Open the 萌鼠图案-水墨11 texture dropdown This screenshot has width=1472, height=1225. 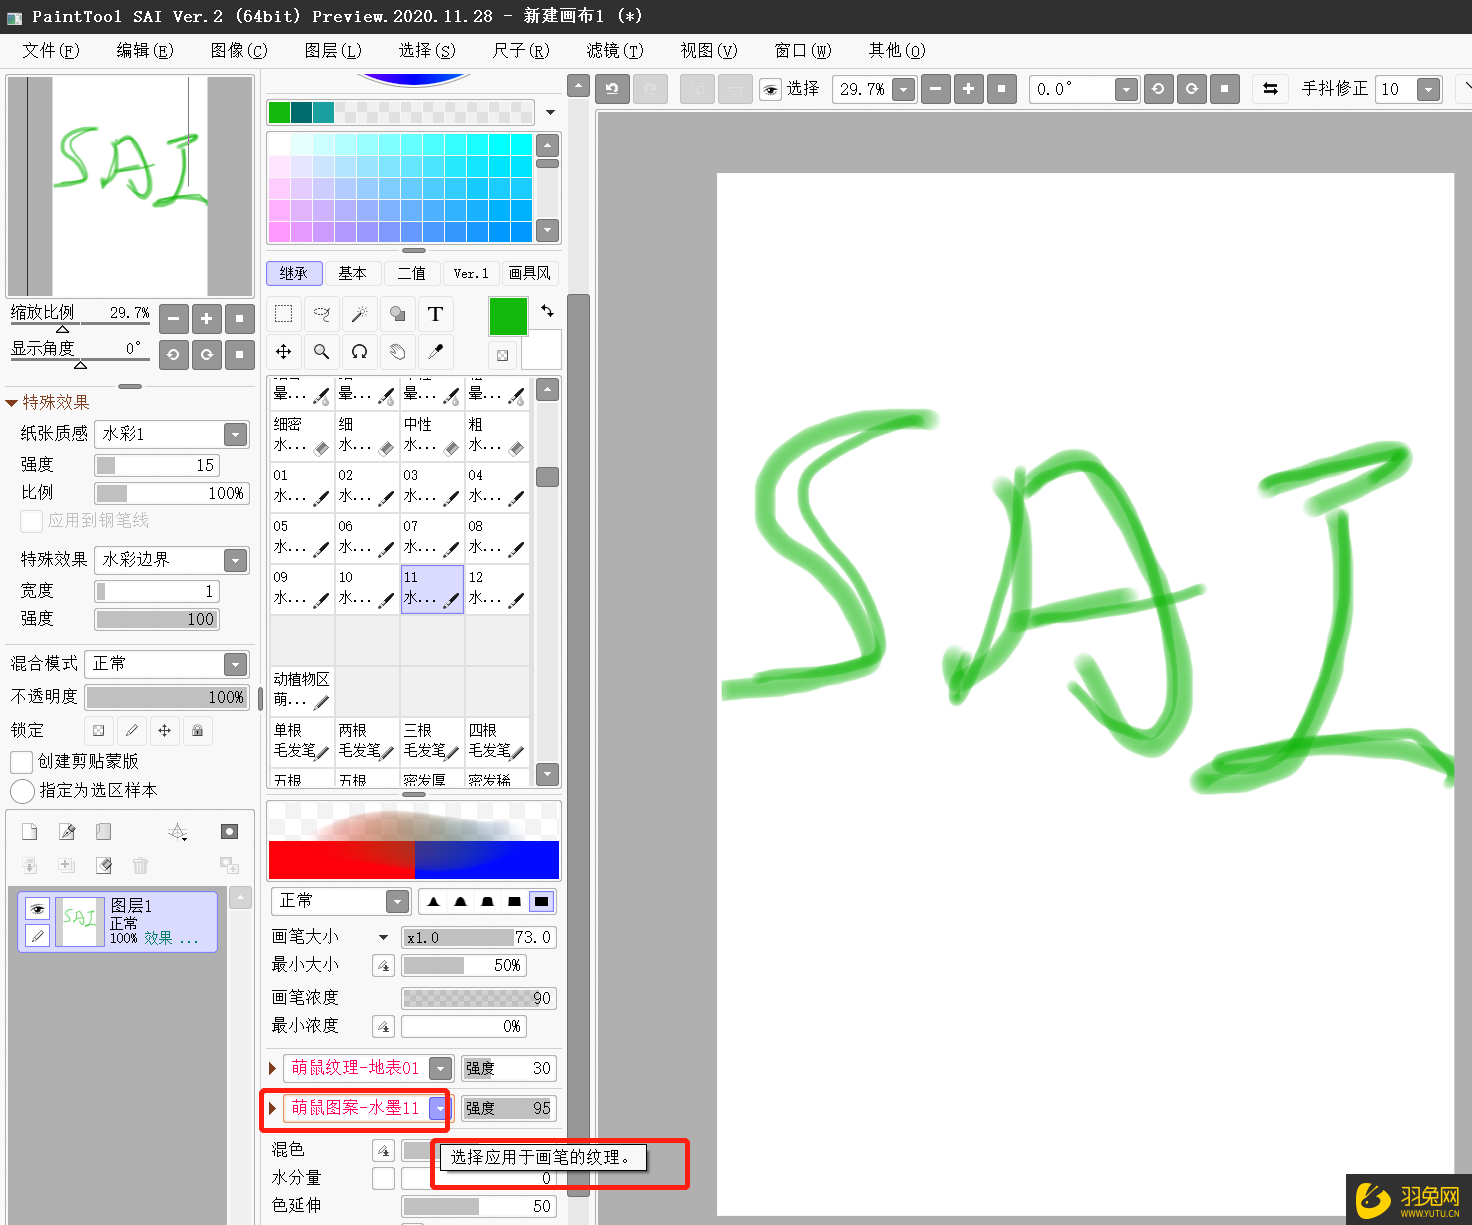(440, 1108)
